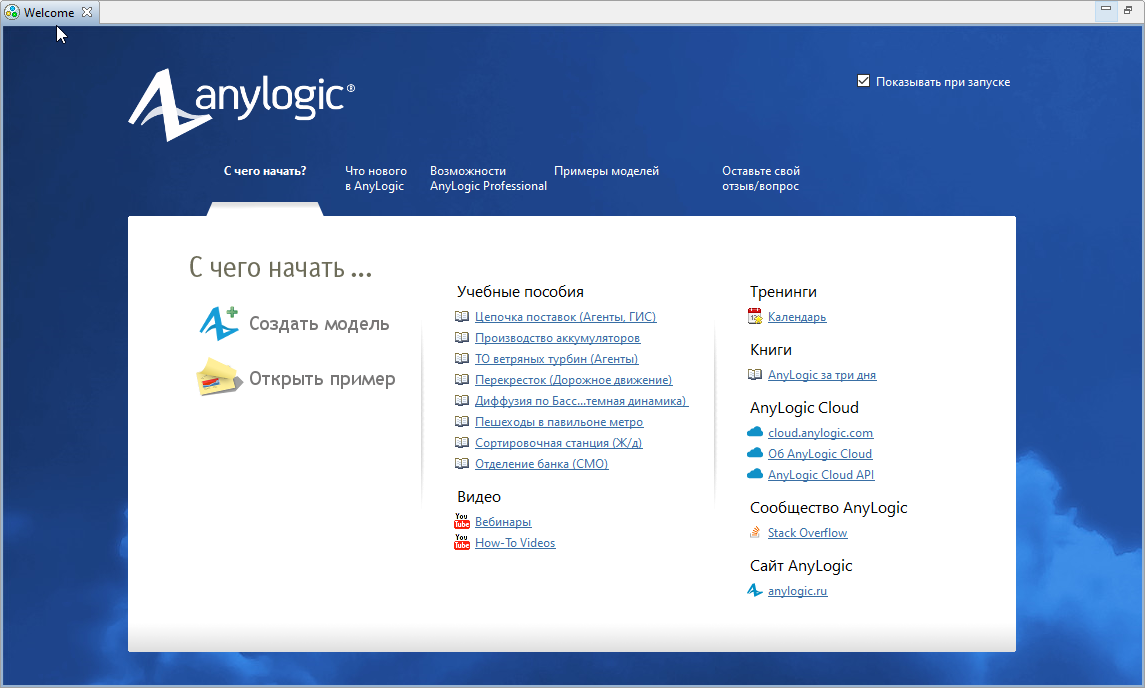The height and width of the screenshot is (688, 1145).
Task: Click book icon beside ТО ветряных турбин
Action: [462, 359]
